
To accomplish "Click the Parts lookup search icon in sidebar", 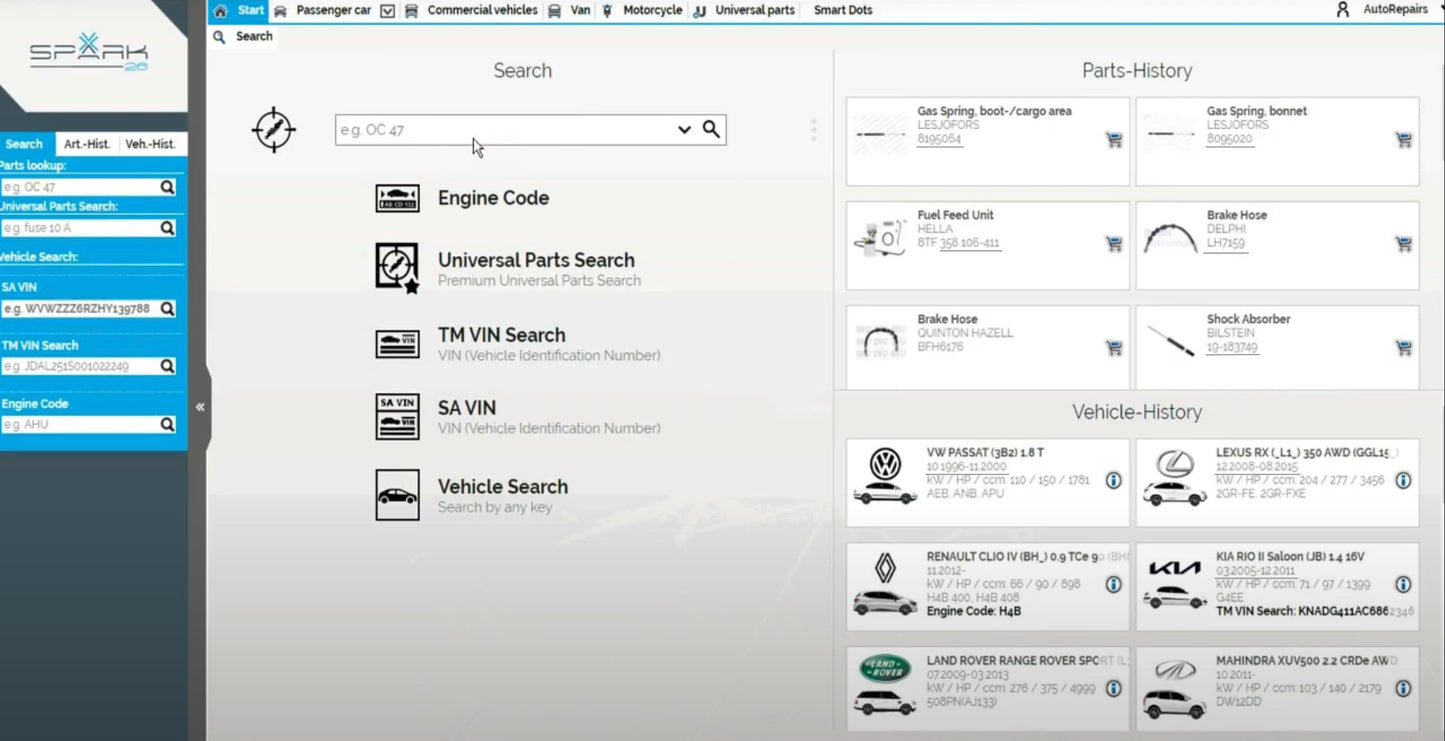I will (x=167, y=187).
